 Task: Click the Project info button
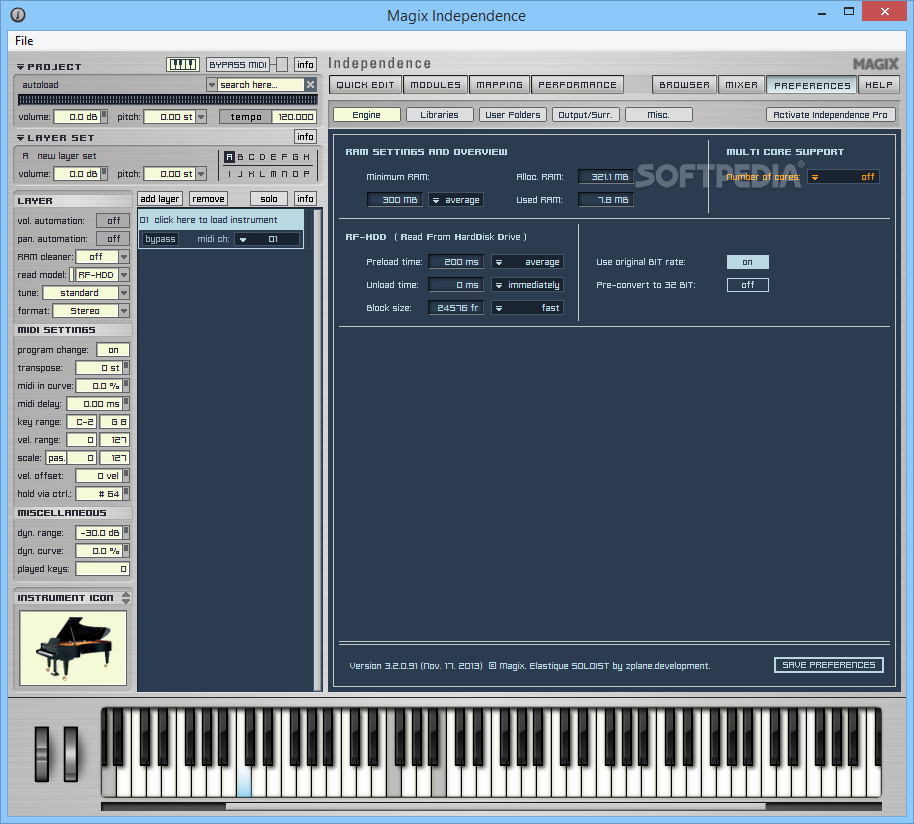[305, 65]
